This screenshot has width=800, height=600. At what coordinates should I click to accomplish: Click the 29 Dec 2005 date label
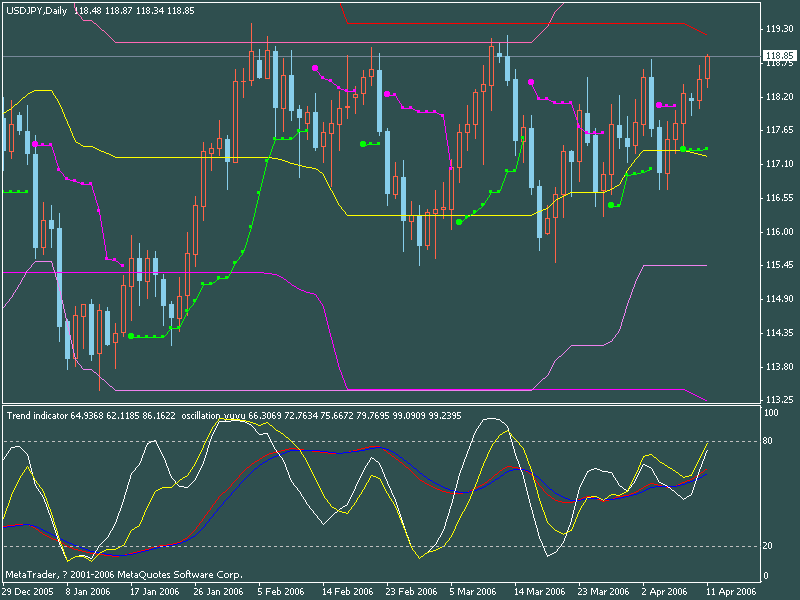pyautogui.click(x=29, y=591)
